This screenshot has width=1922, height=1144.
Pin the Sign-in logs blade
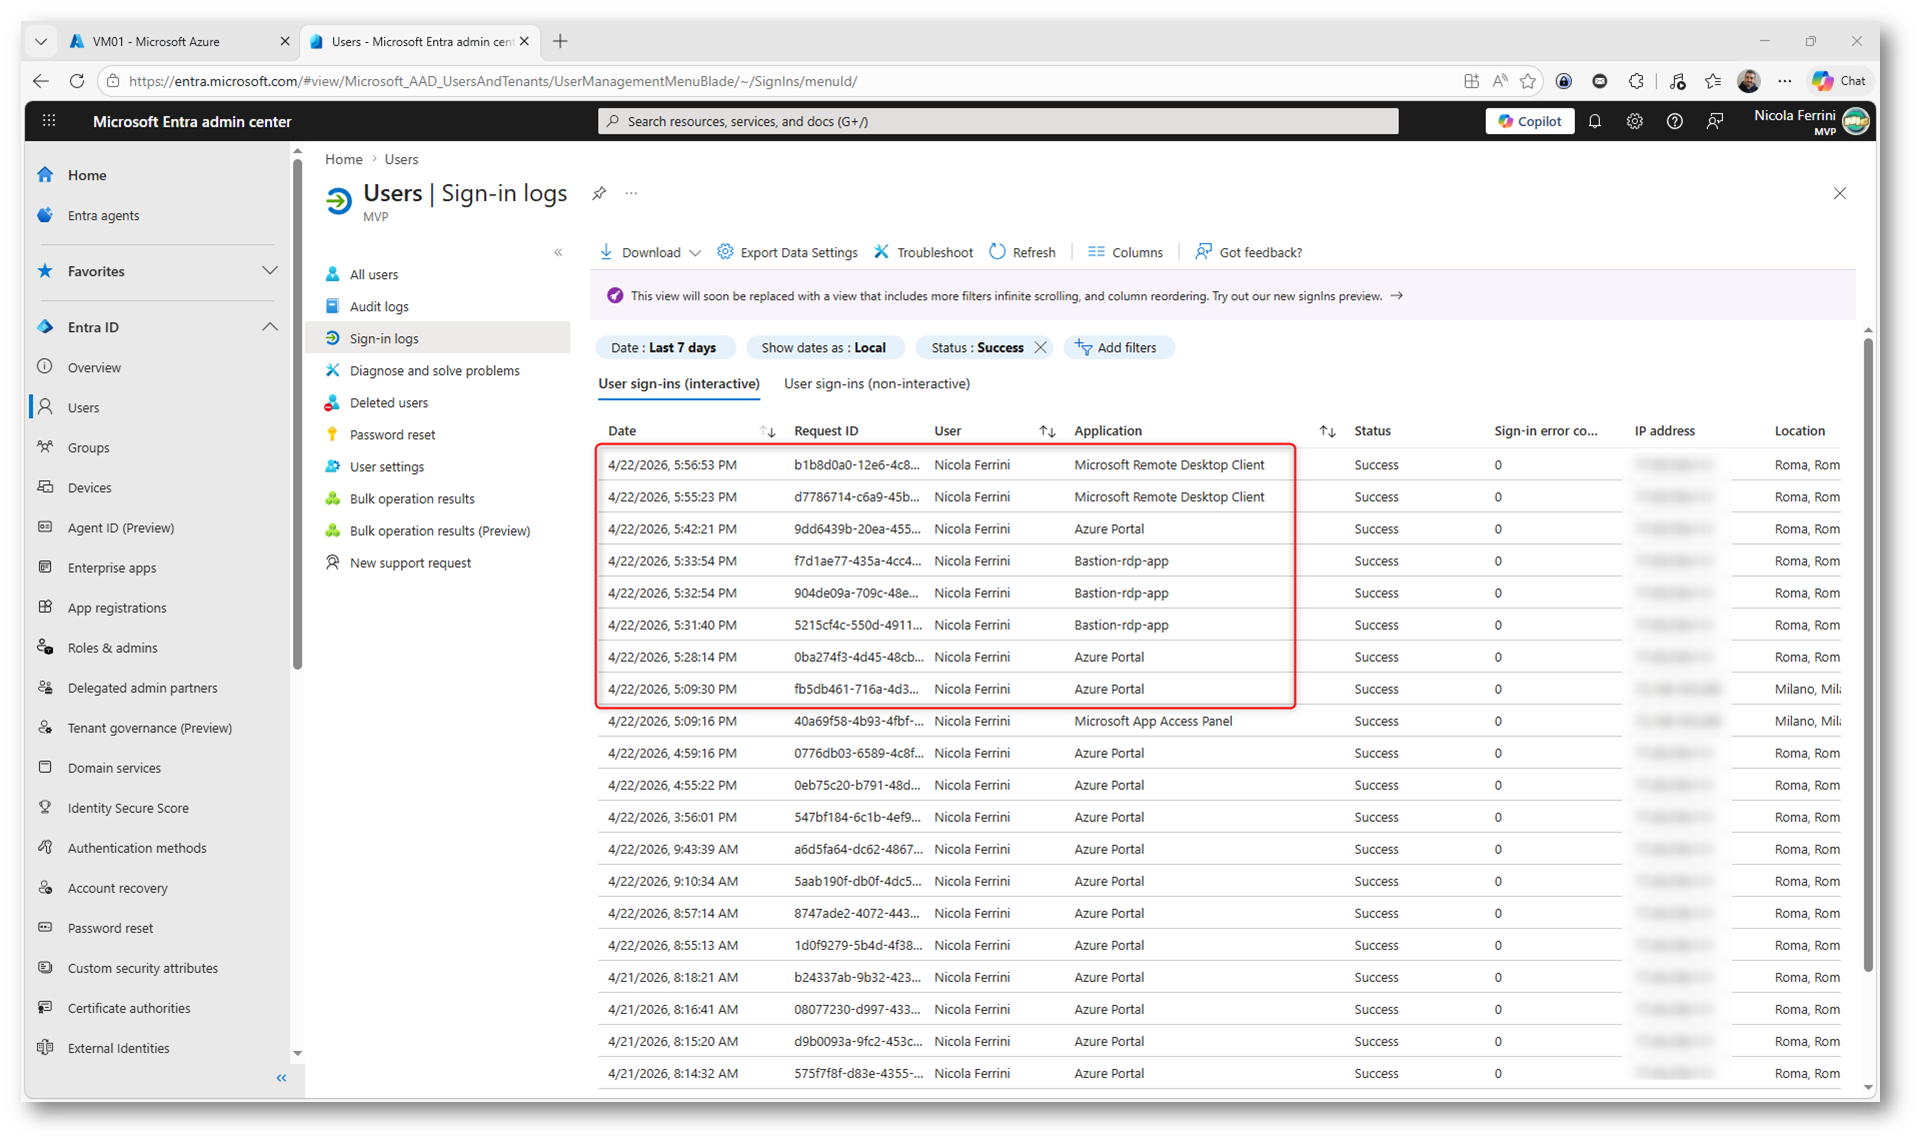(599, 193)
